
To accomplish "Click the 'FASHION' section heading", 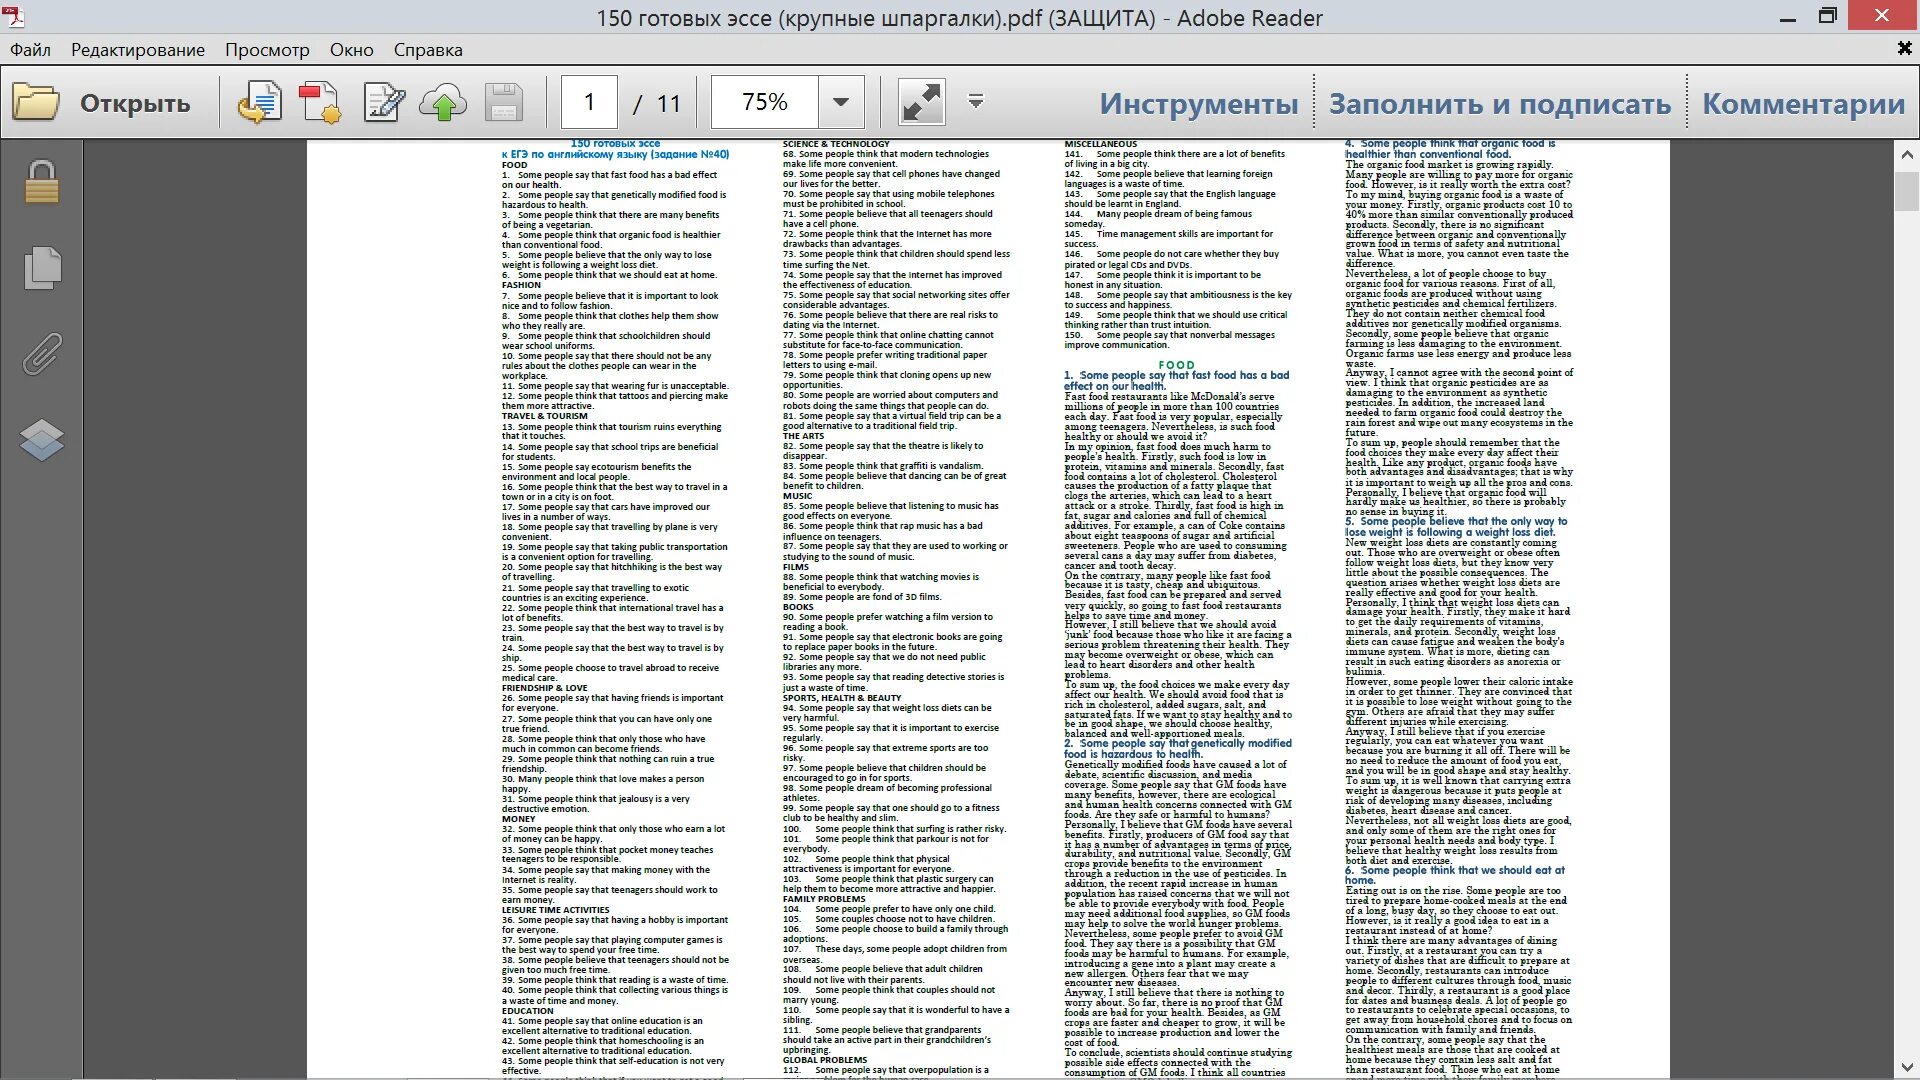I will click(521, 285).
